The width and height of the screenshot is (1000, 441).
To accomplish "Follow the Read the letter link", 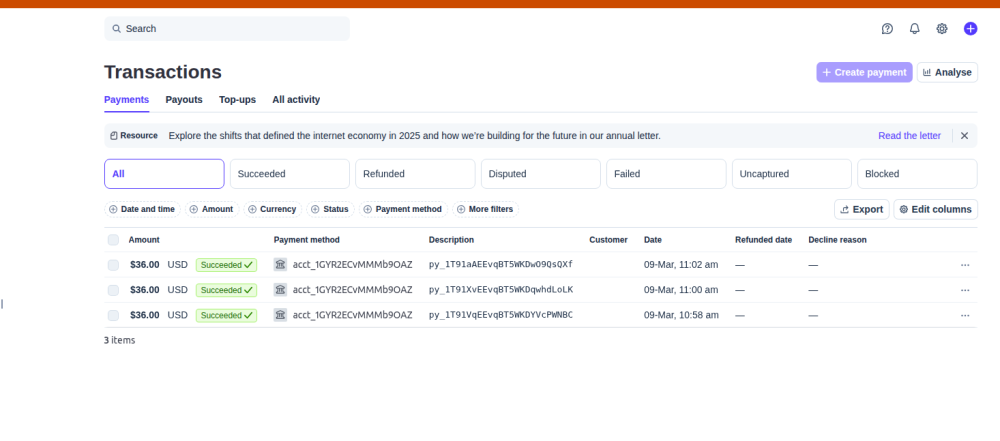I will 909,136.
